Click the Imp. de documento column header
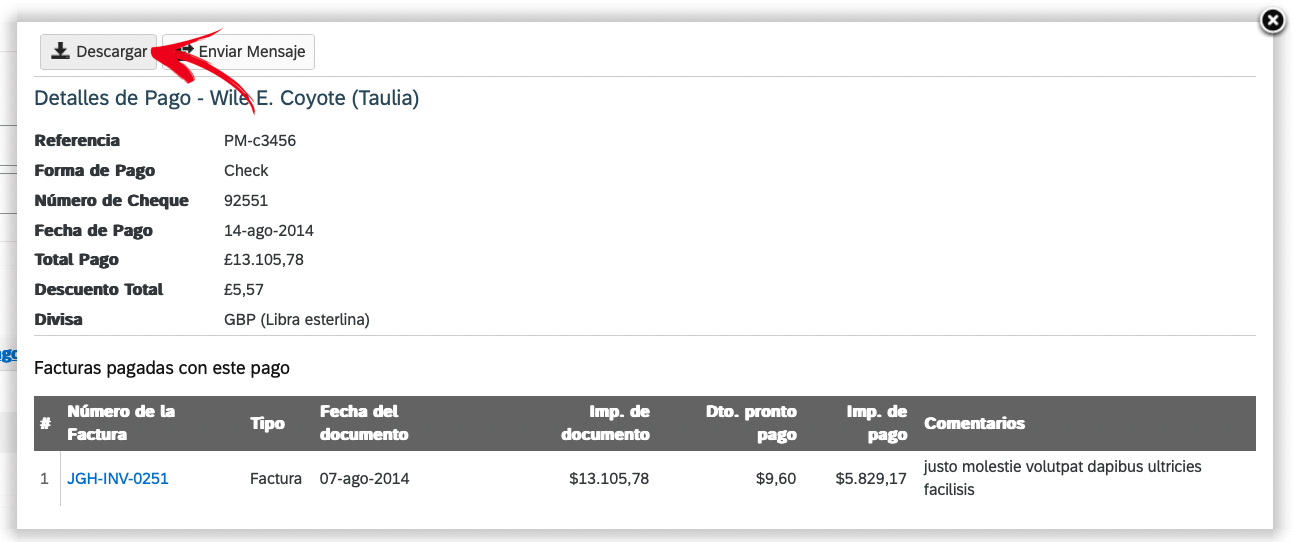Viewport: 1293px width, 542px height. [605, 423]
